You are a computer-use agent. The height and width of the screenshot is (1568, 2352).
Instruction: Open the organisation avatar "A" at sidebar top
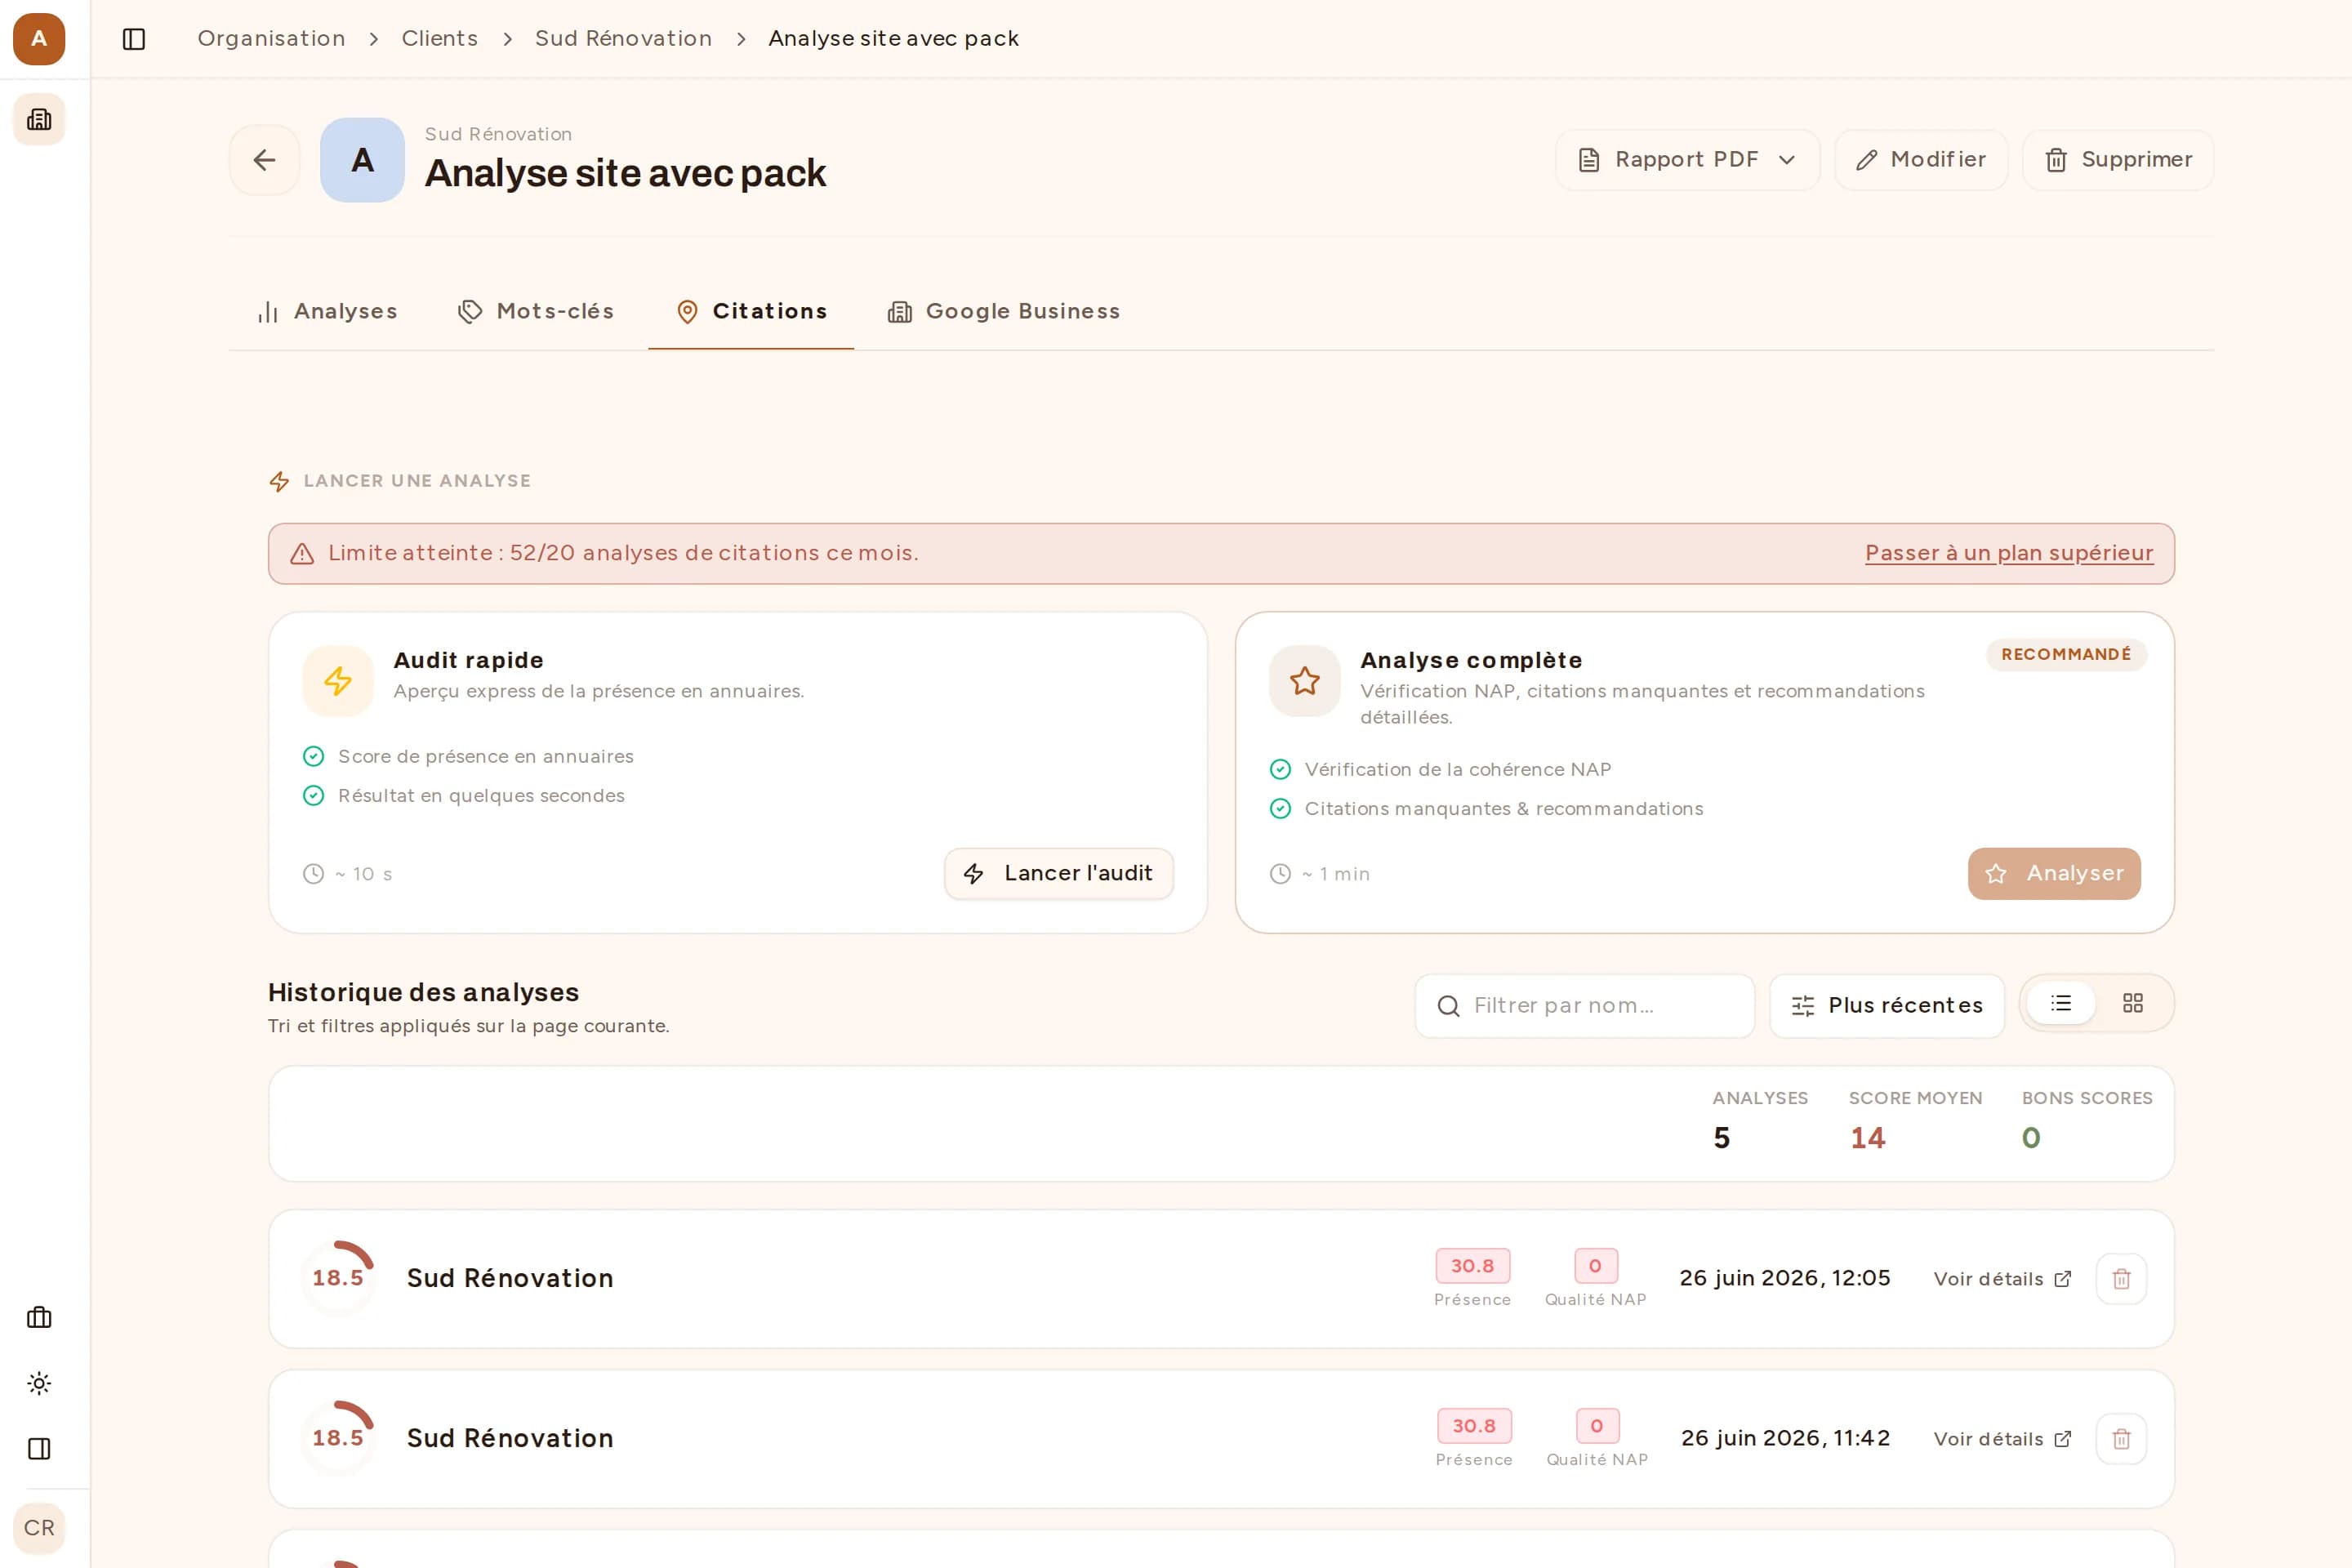(39, 39)
